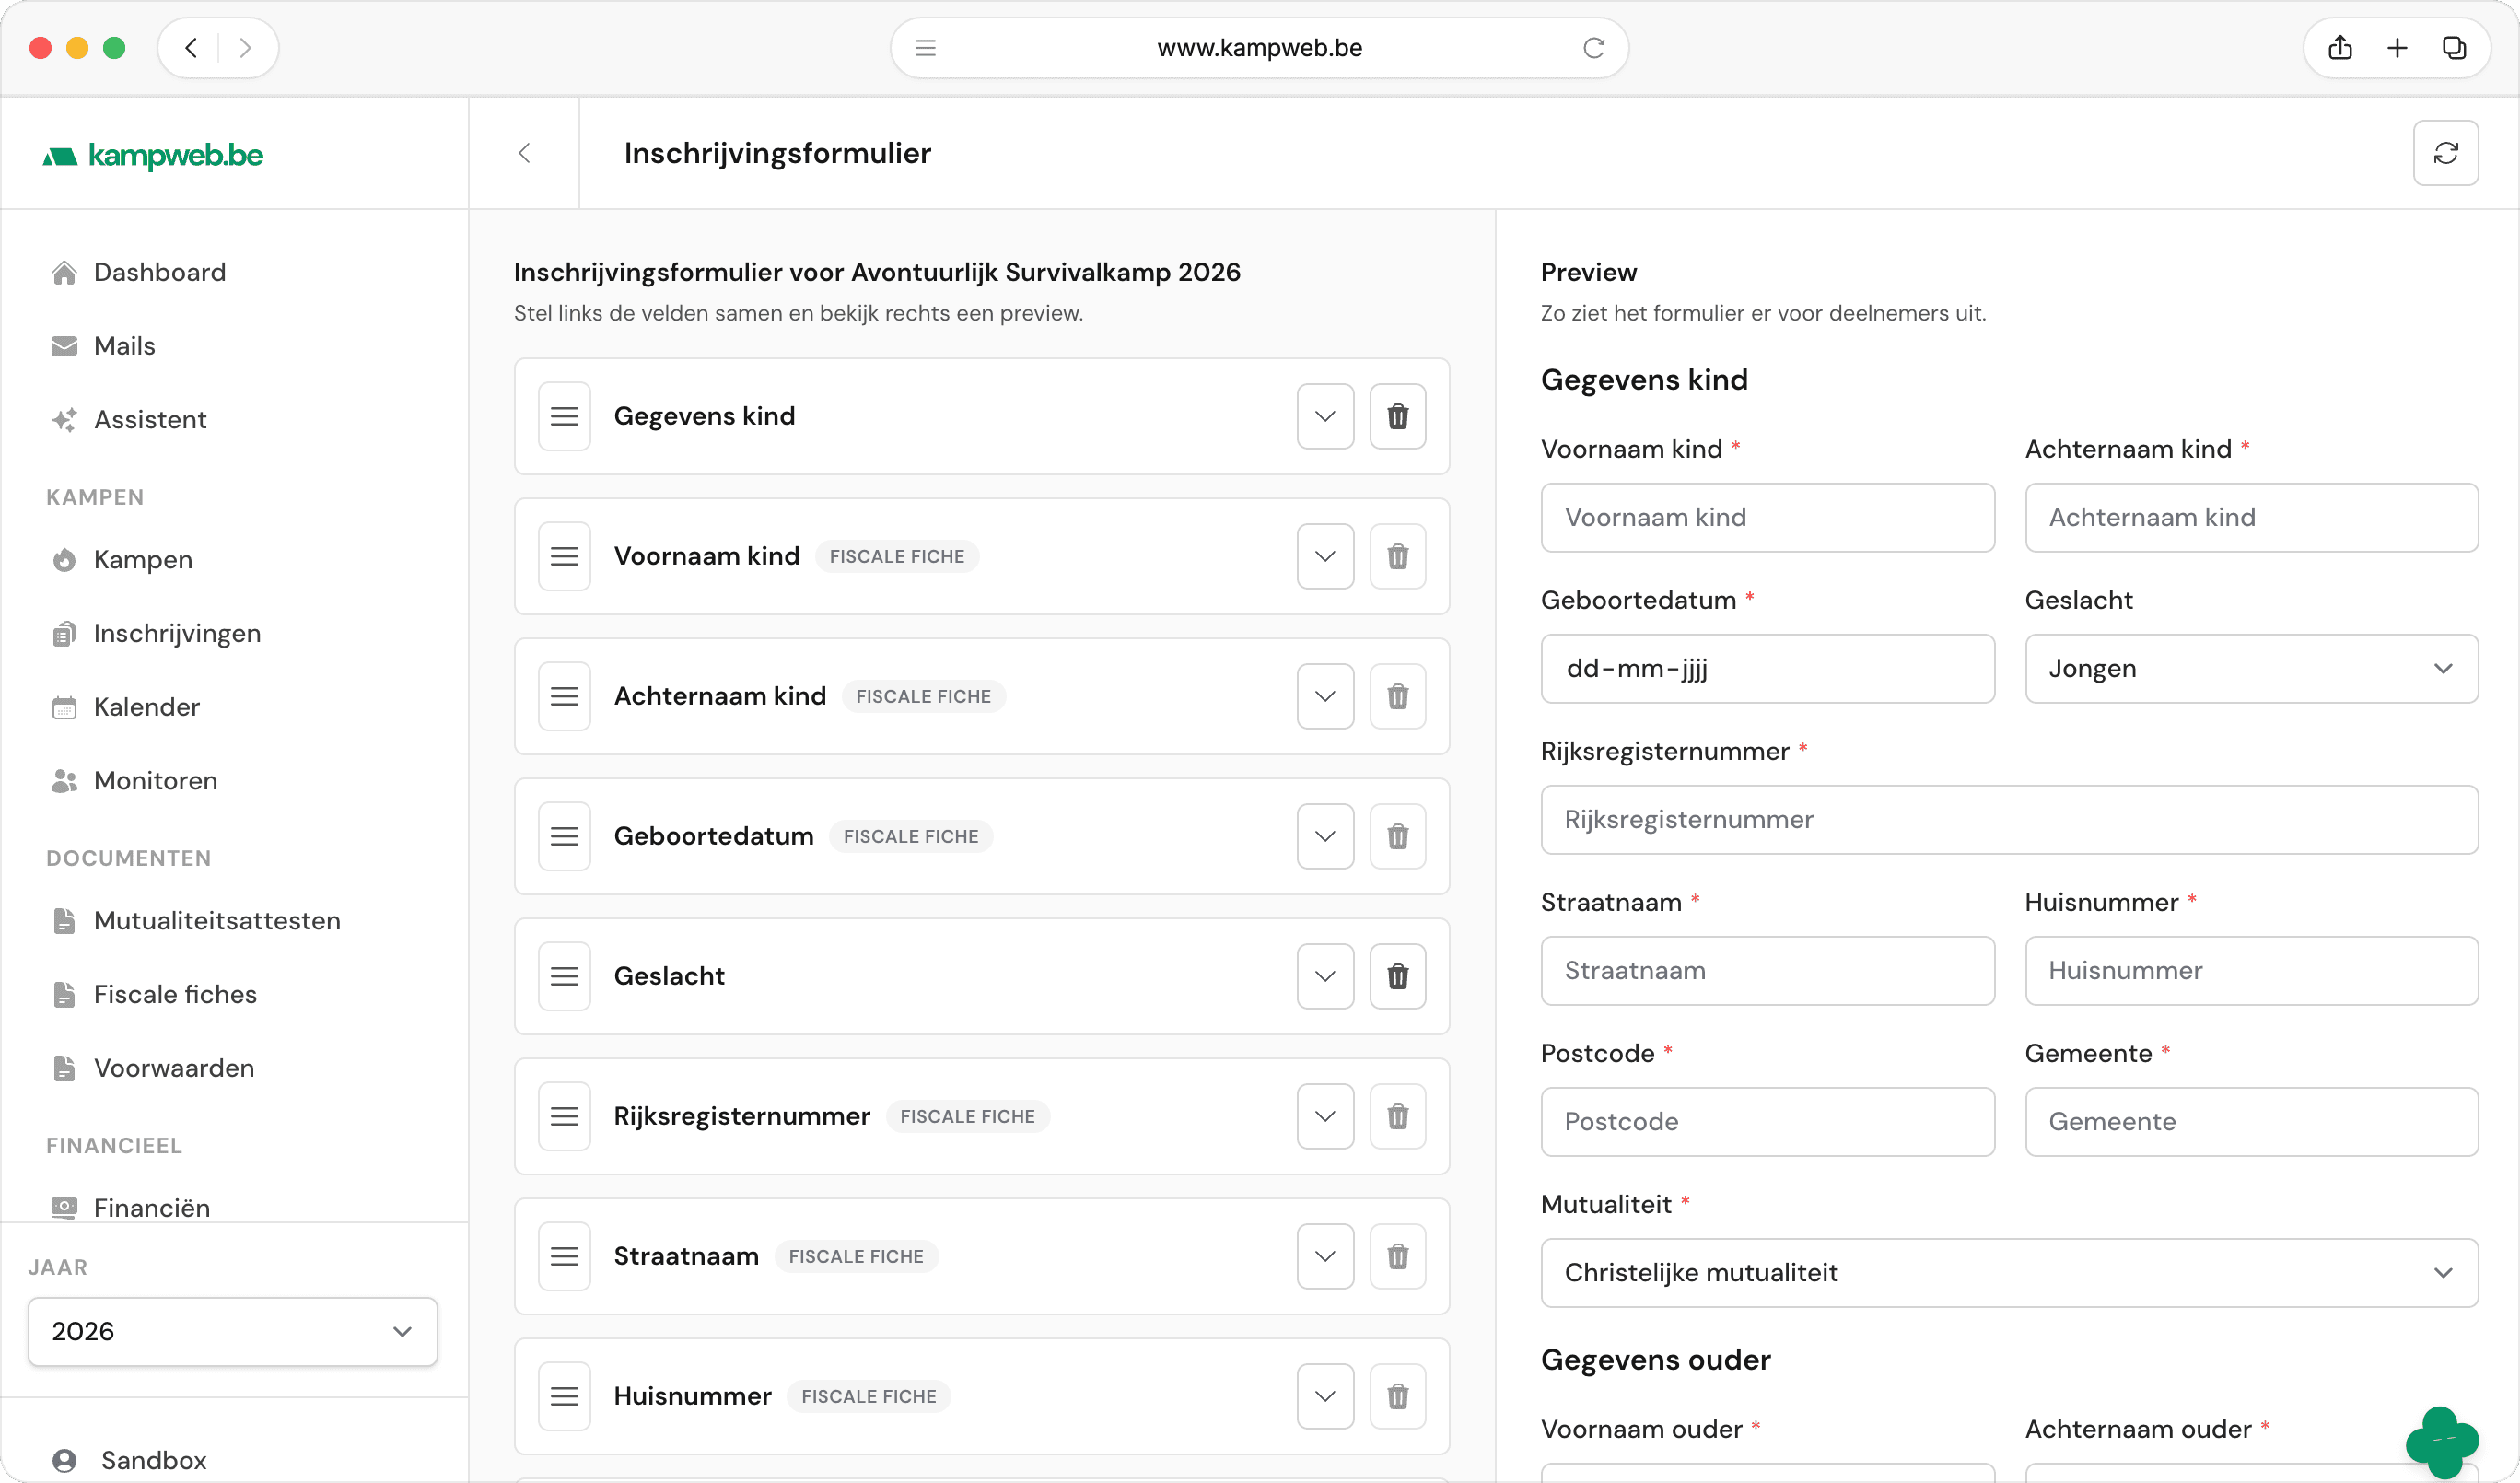Expand the Geslacht field options
The height and width of the screenshot is (1483, 2520).
1325,976
